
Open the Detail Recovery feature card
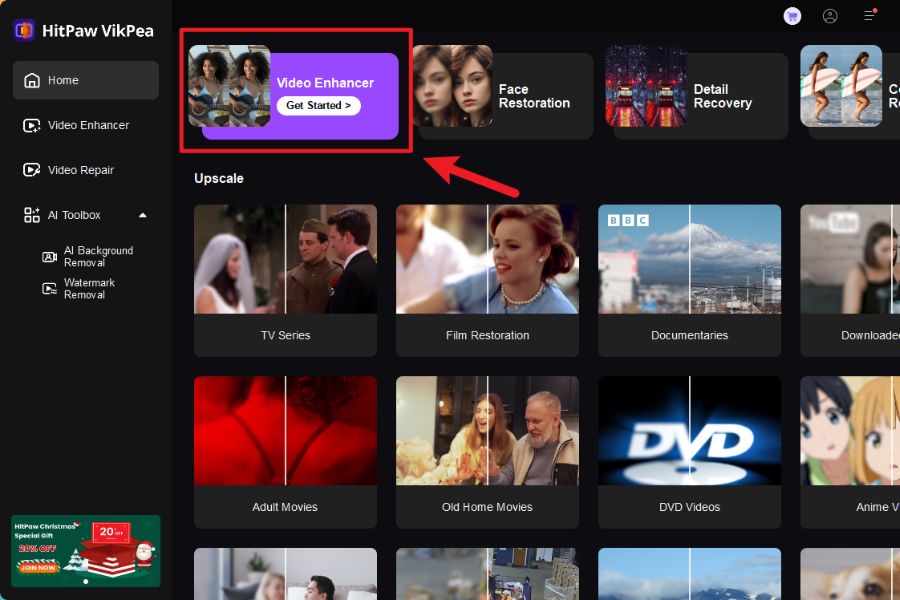pyautogui.click(x=696, y=96)
